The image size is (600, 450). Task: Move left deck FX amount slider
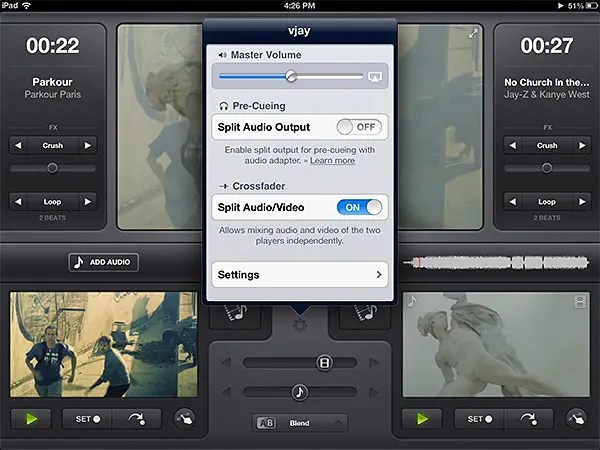click(52, 168)
